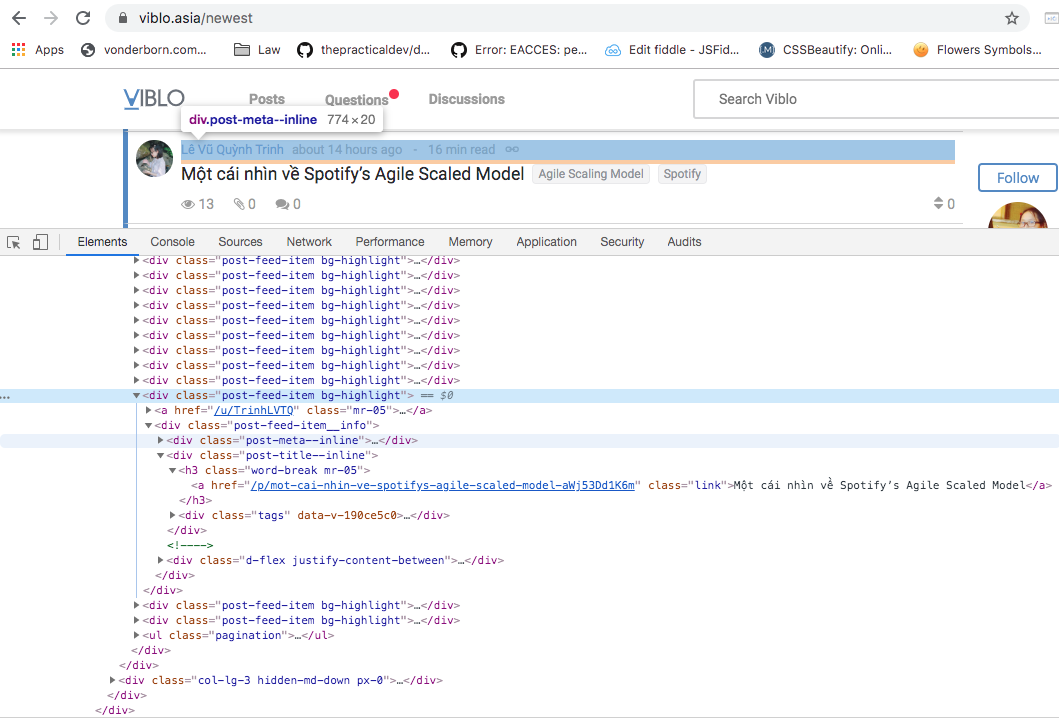Expand the ul pagination node
The width and height of the screenshot is (1059, 719).
pos(137,635)
